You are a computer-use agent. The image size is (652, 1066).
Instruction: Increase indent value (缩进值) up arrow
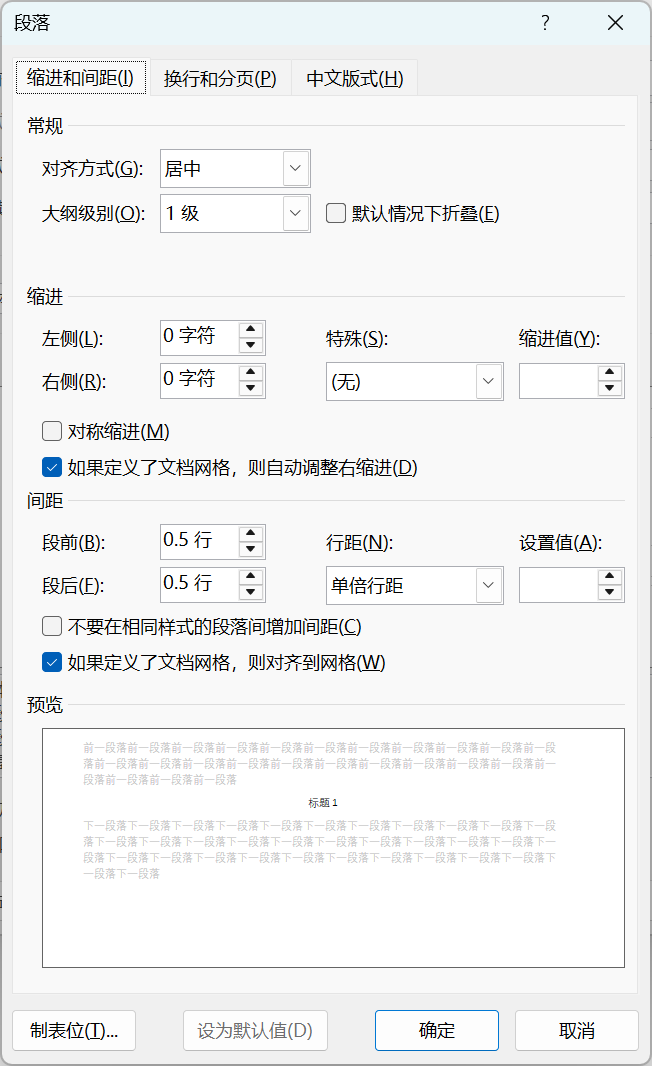tap(610, 373)
